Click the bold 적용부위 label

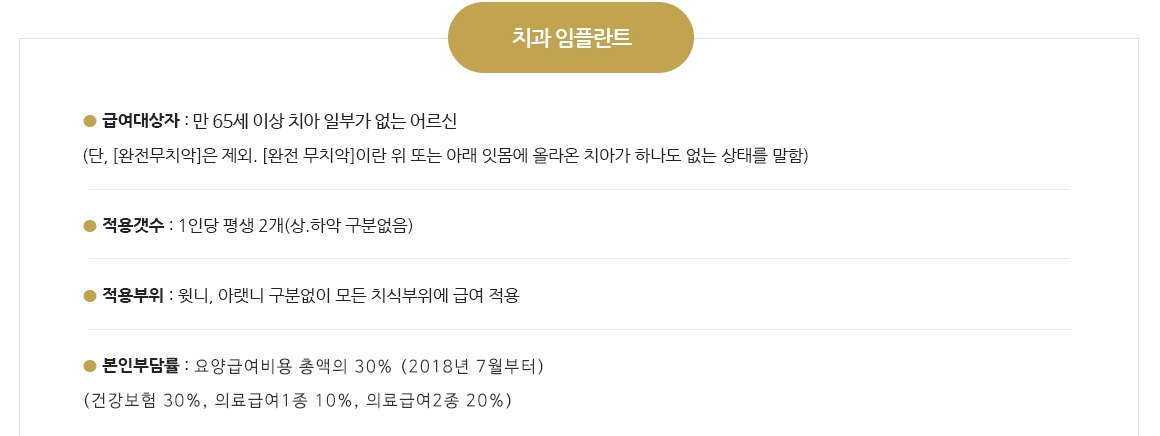click(x=133, y=296)
